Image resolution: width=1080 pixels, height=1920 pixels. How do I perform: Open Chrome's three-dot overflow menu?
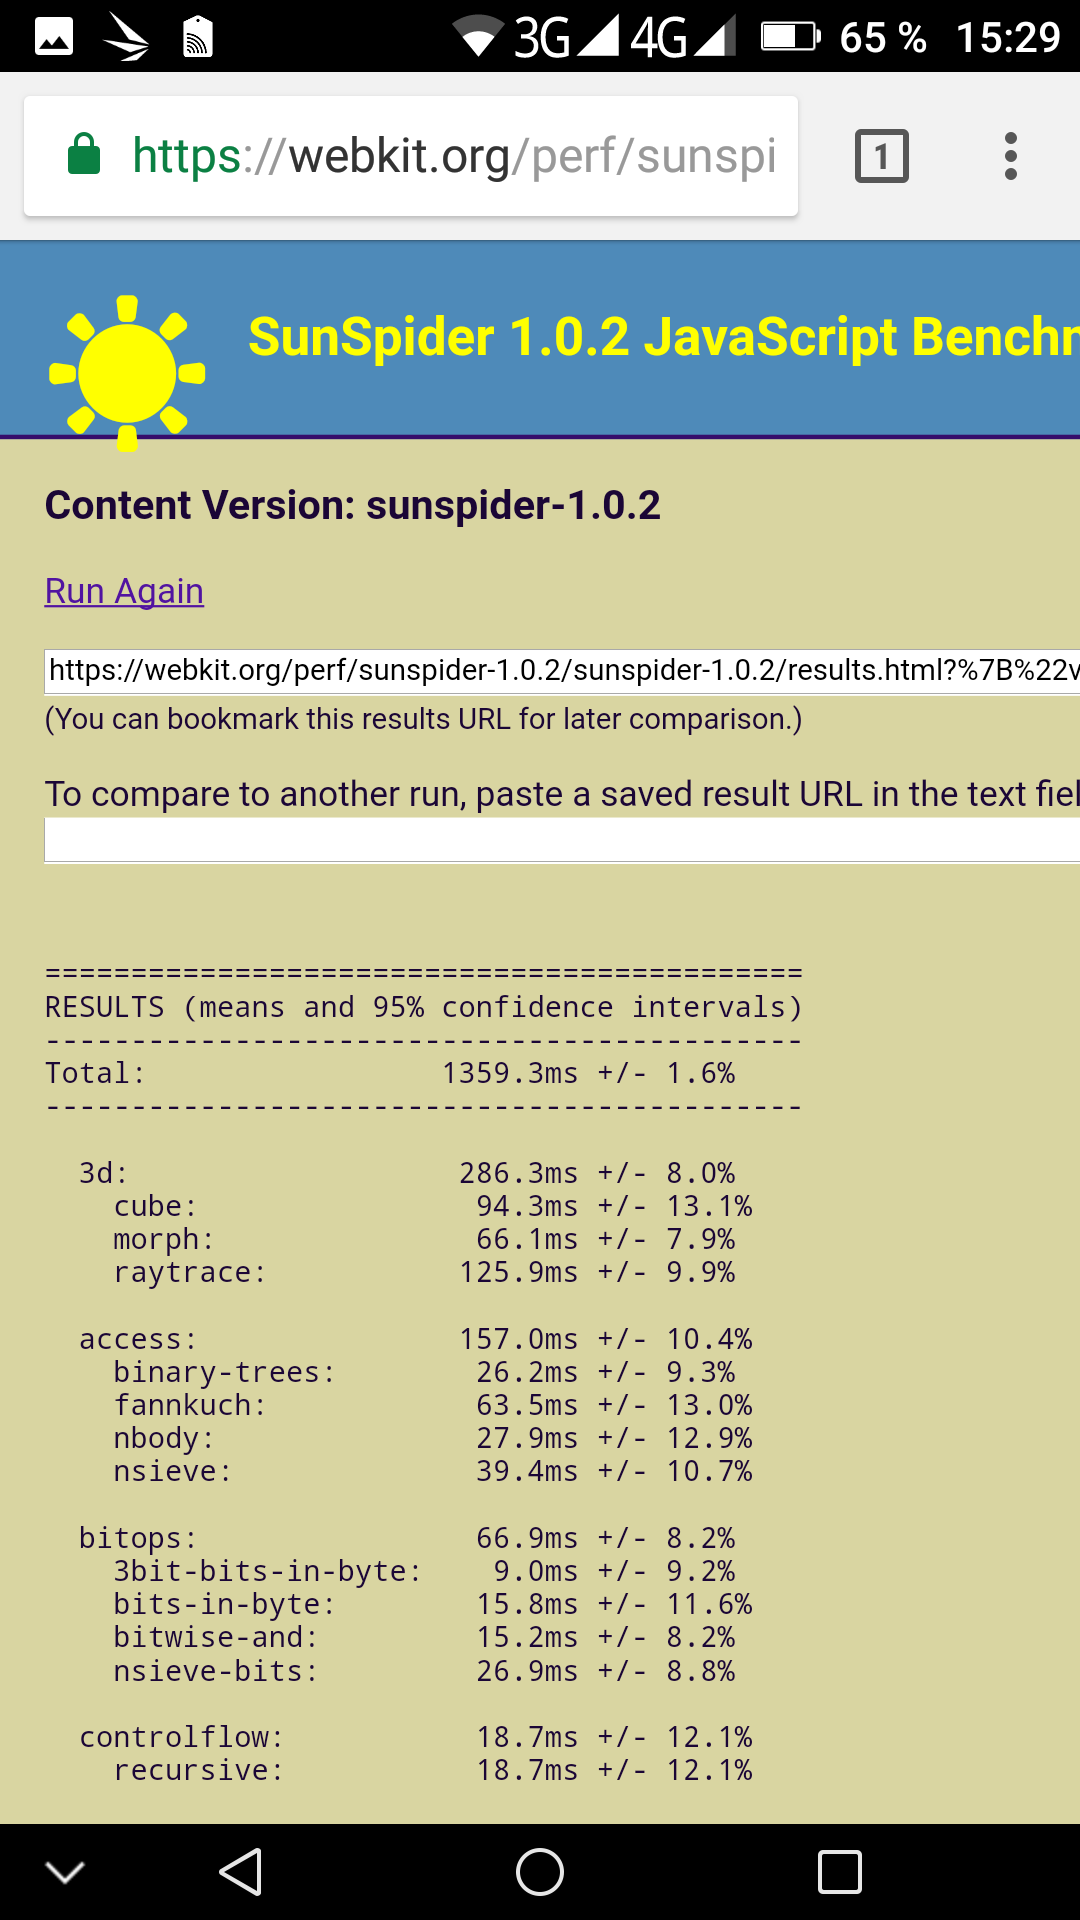pos(1011,156)
